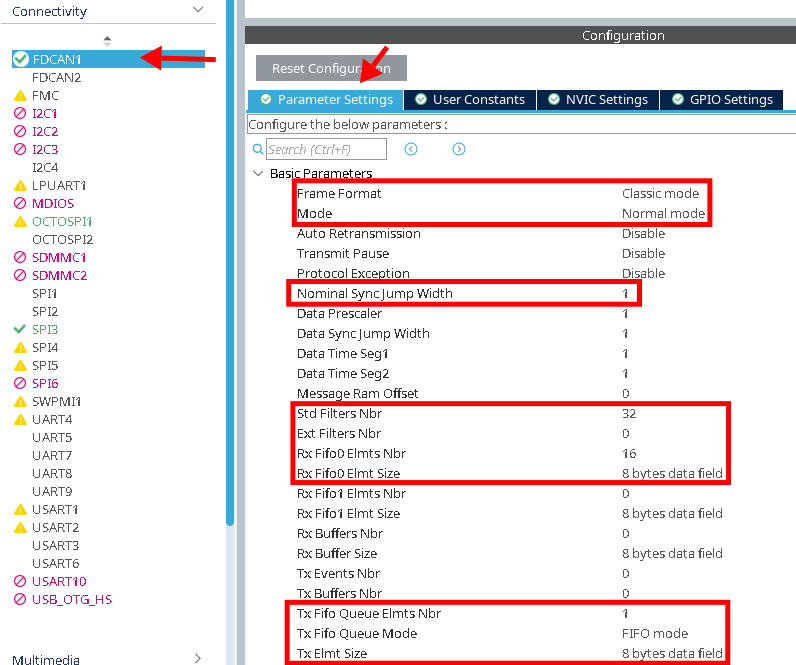
Task: Go to previous search result arrow
Action: pyautogui.click(x=411, y=149)
